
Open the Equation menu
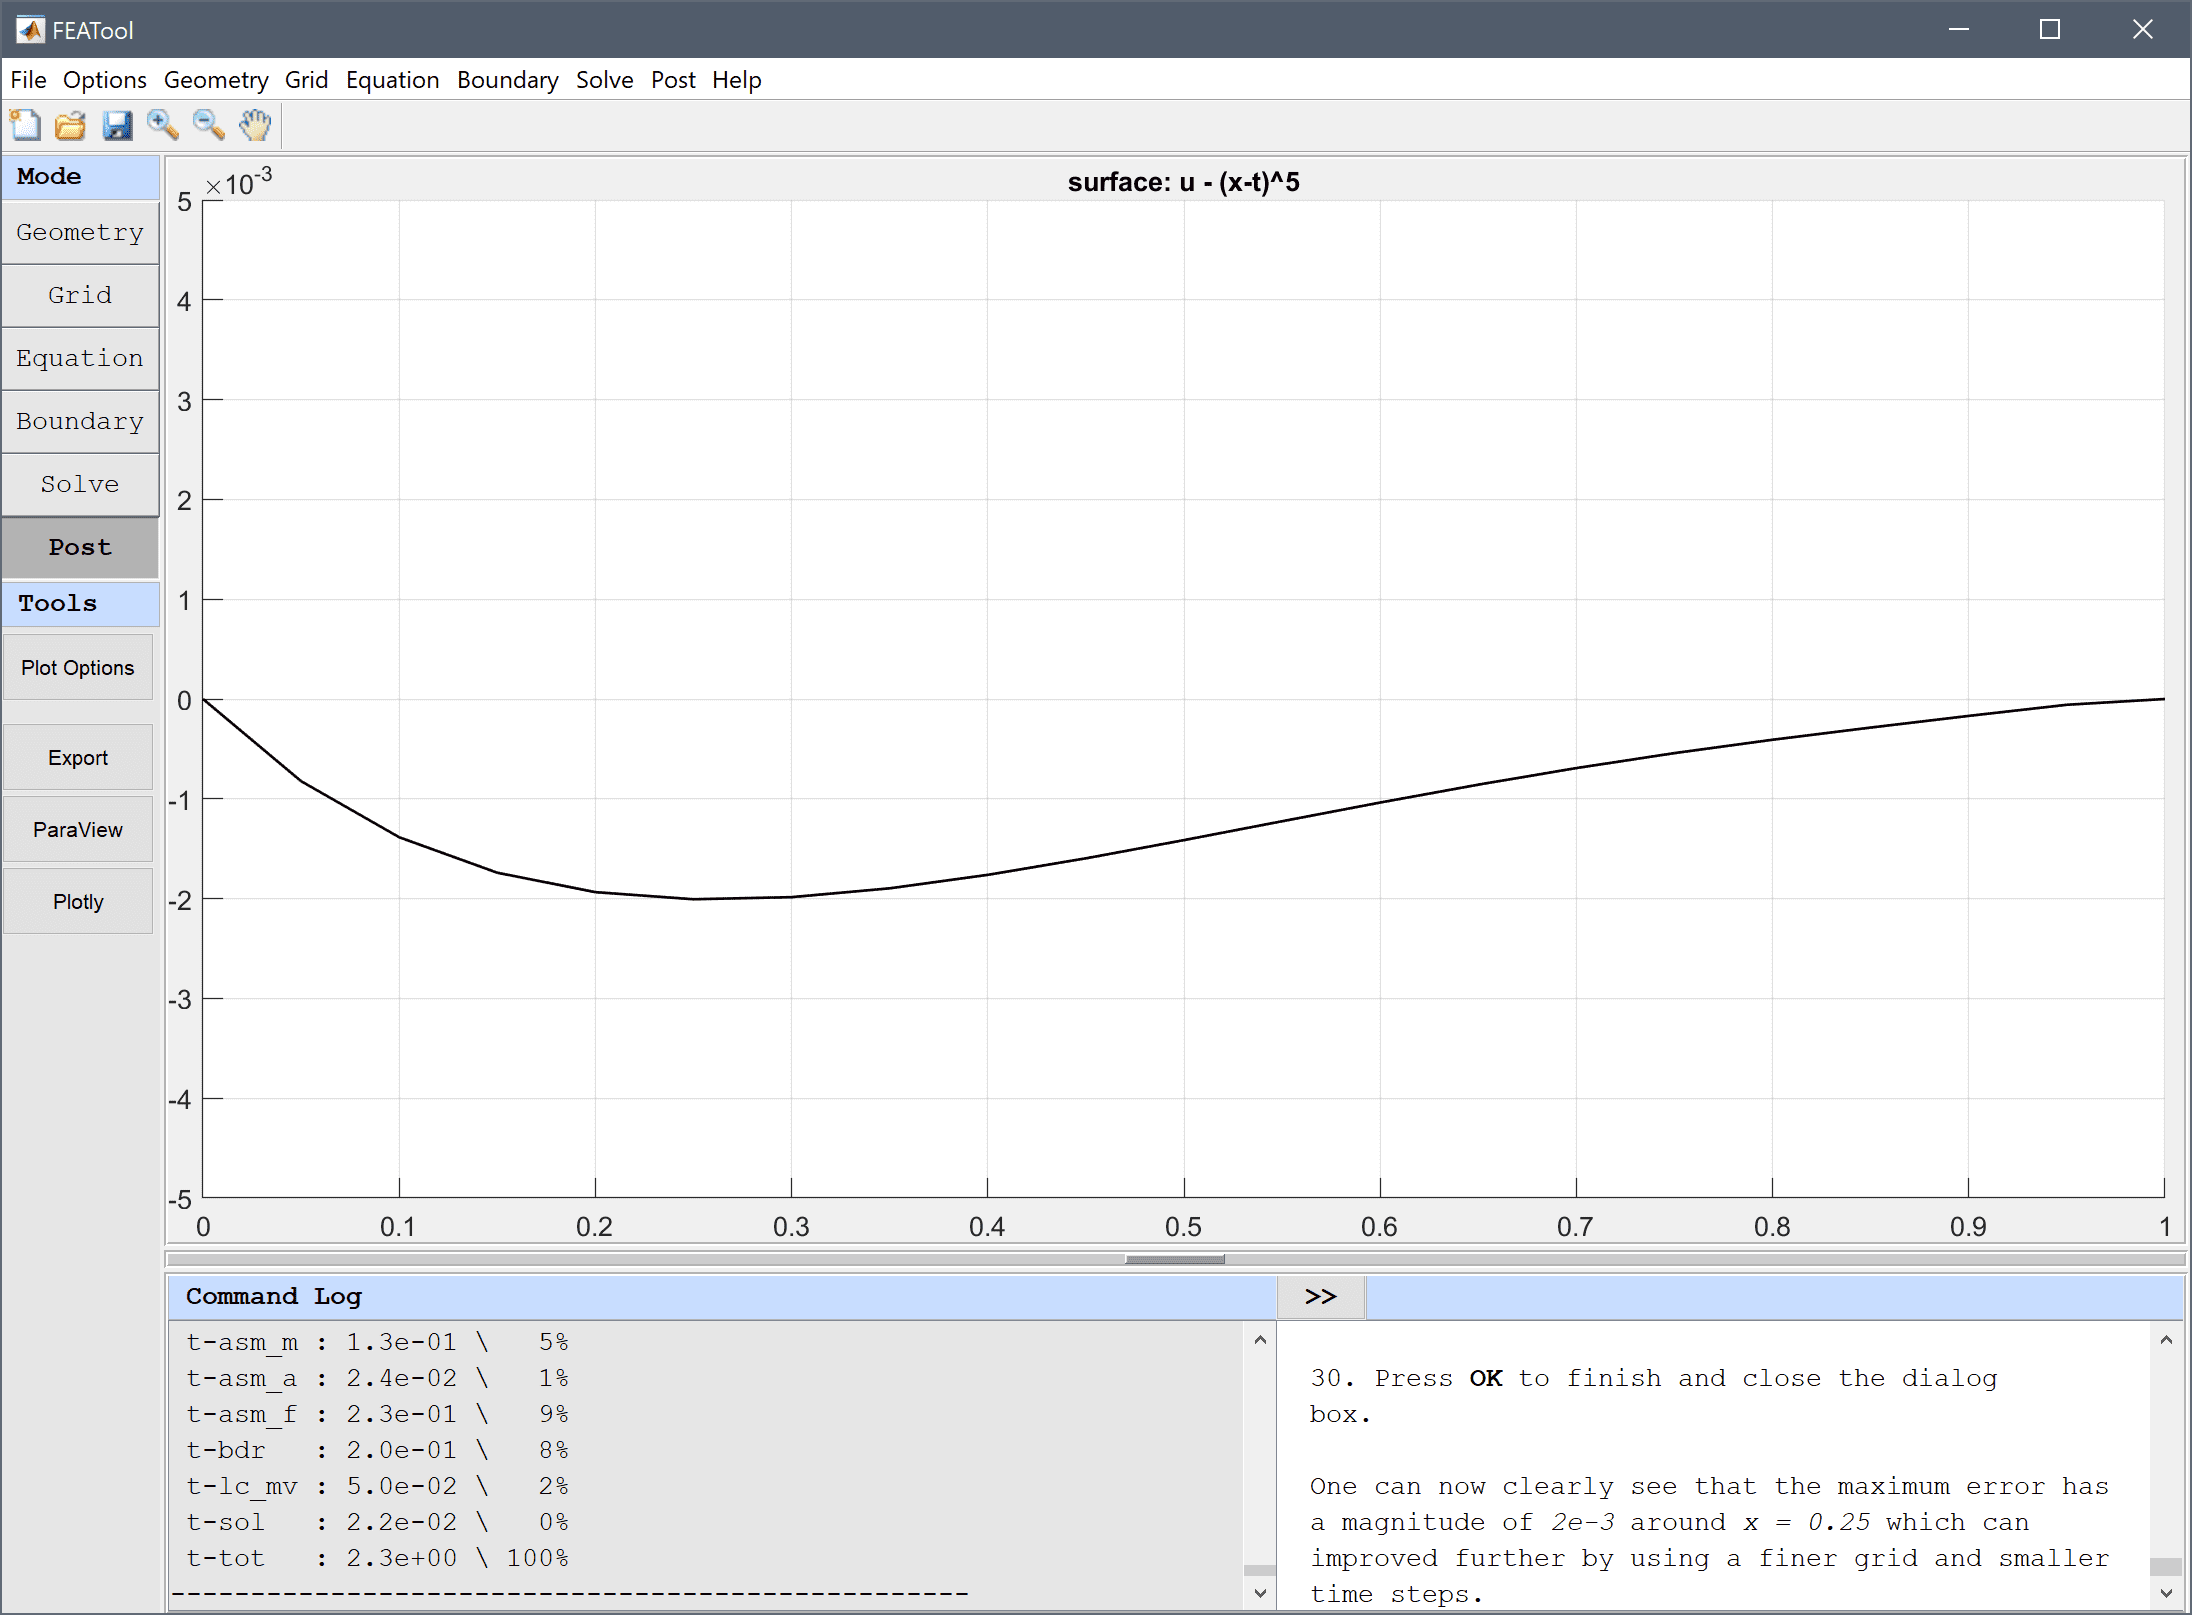coord(392,80)
